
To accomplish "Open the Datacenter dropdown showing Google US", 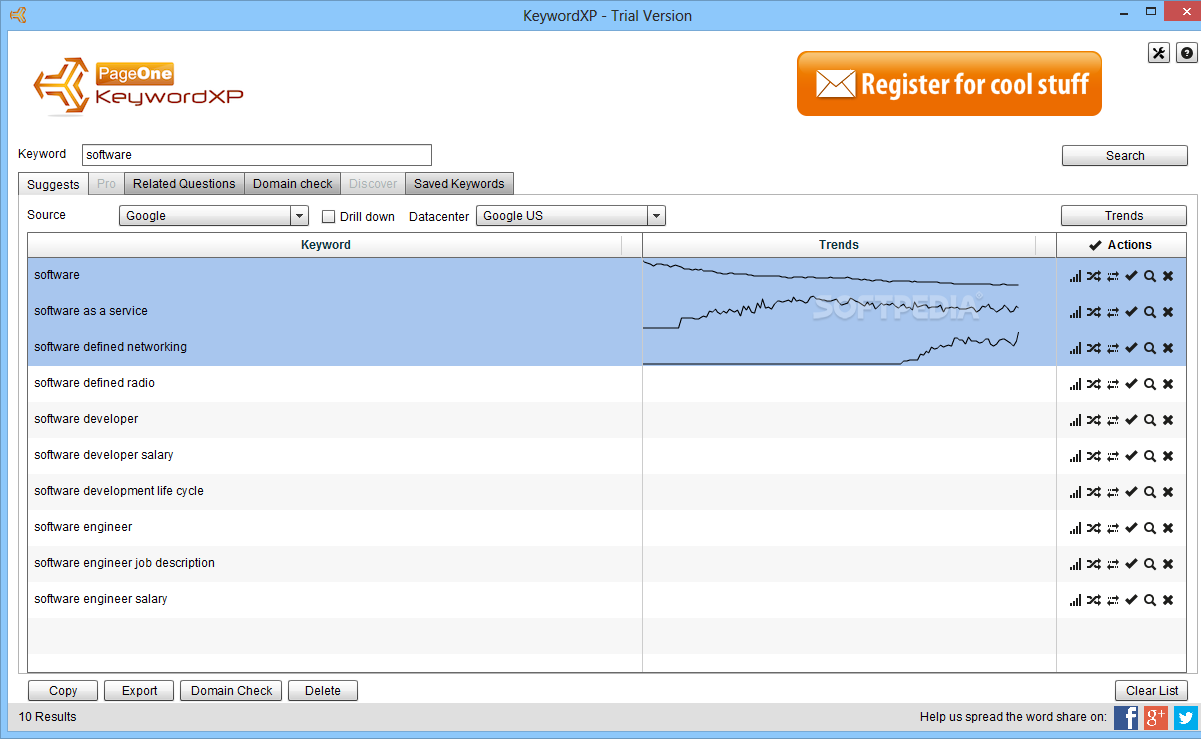I will click(x=571, y=216).
